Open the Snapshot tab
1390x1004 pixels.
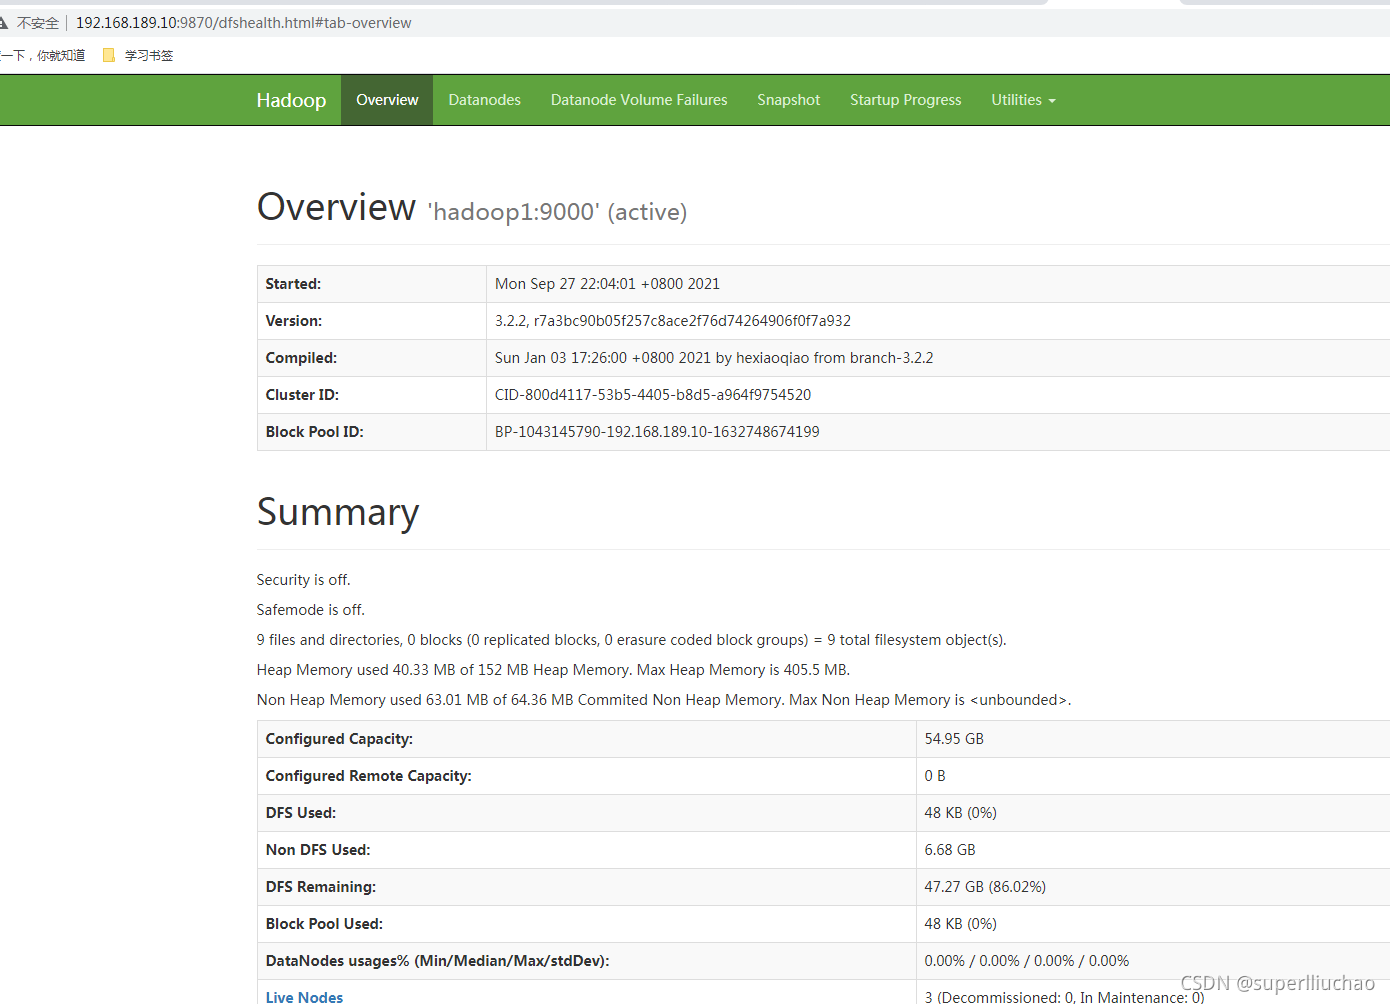click(789, 100)
